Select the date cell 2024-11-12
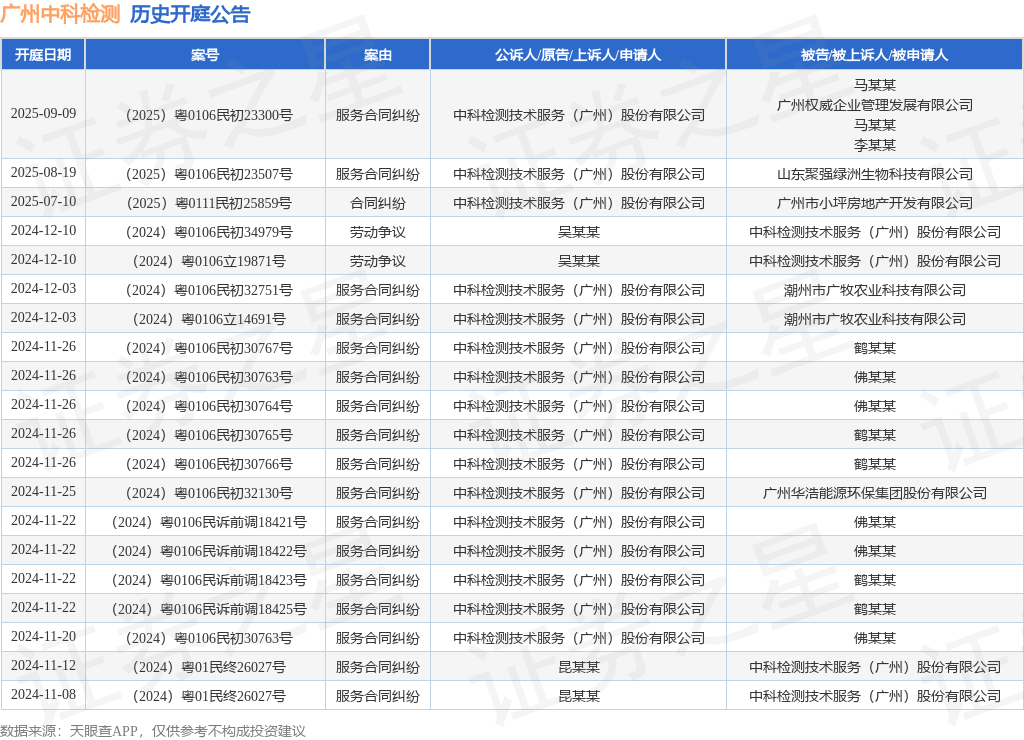The height and width of the screenshot is (740, 1024). 43,666
